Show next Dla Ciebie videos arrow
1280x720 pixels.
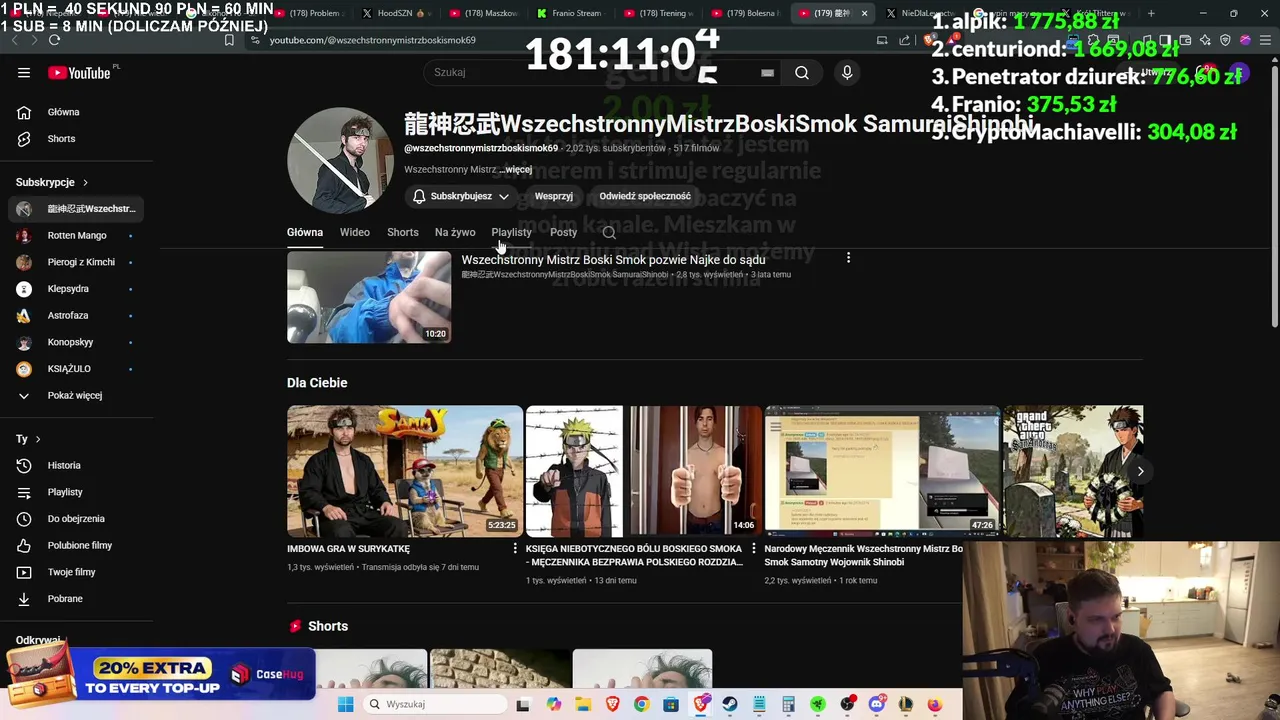[x=1140, y=471]
